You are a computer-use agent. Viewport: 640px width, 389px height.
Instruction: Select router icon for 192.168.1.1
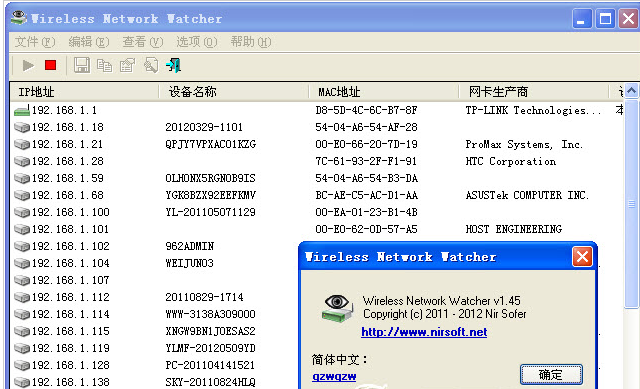tap(22, 110)
